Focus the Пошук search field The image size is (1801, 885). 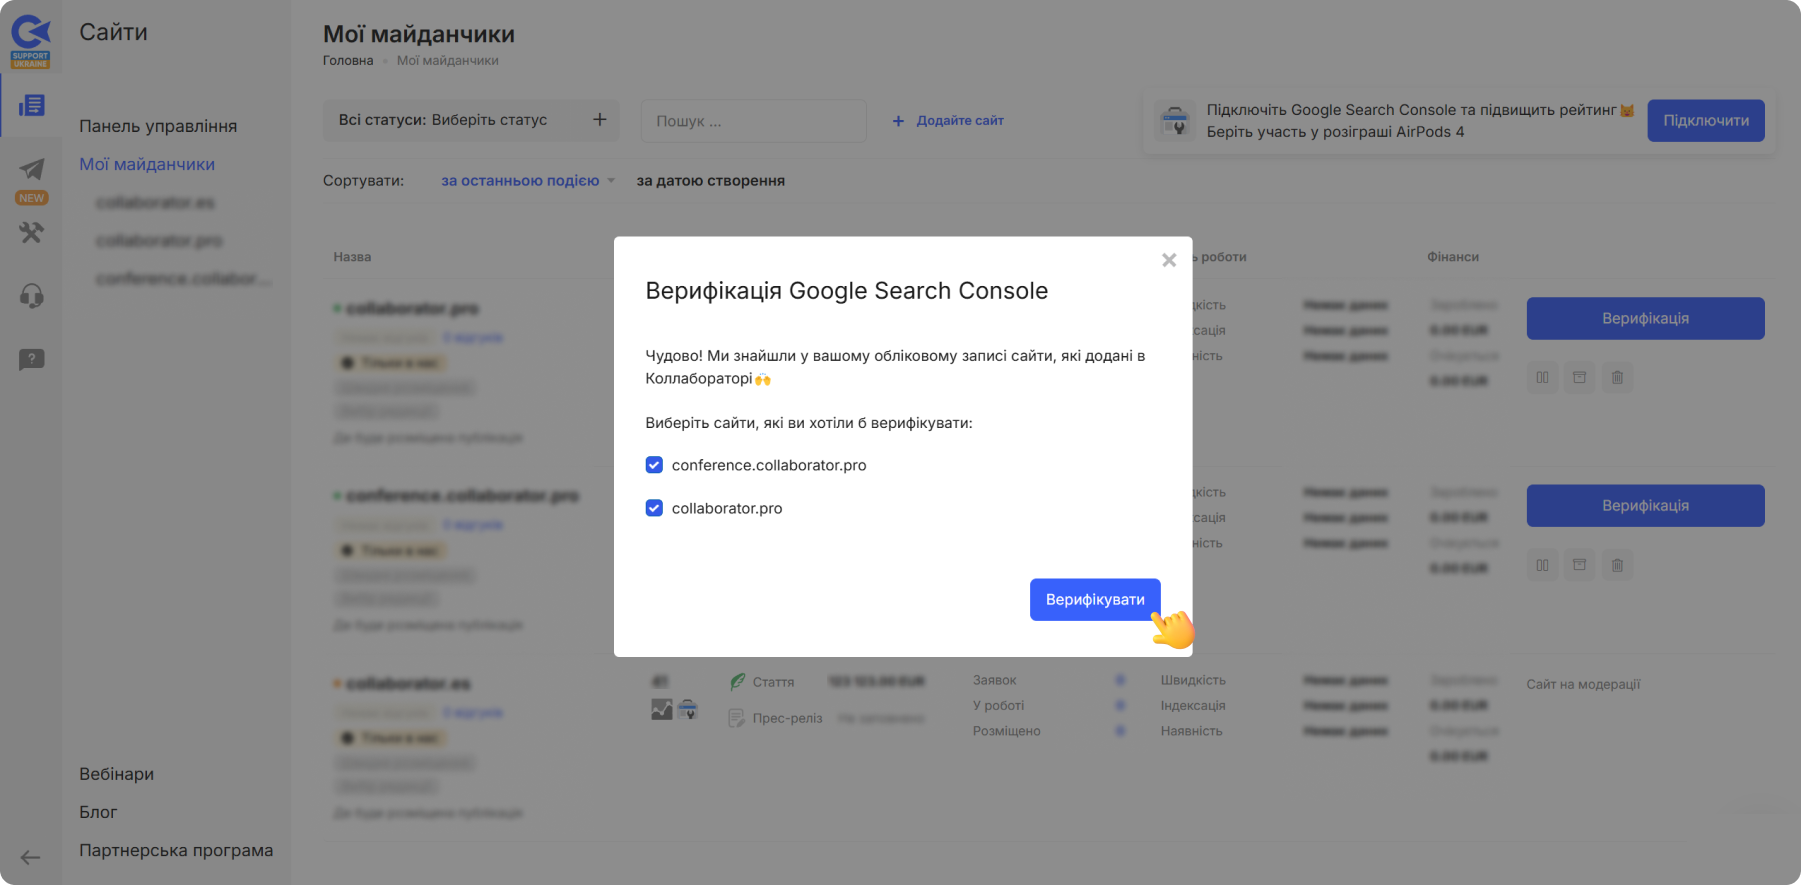coord(753,120)
